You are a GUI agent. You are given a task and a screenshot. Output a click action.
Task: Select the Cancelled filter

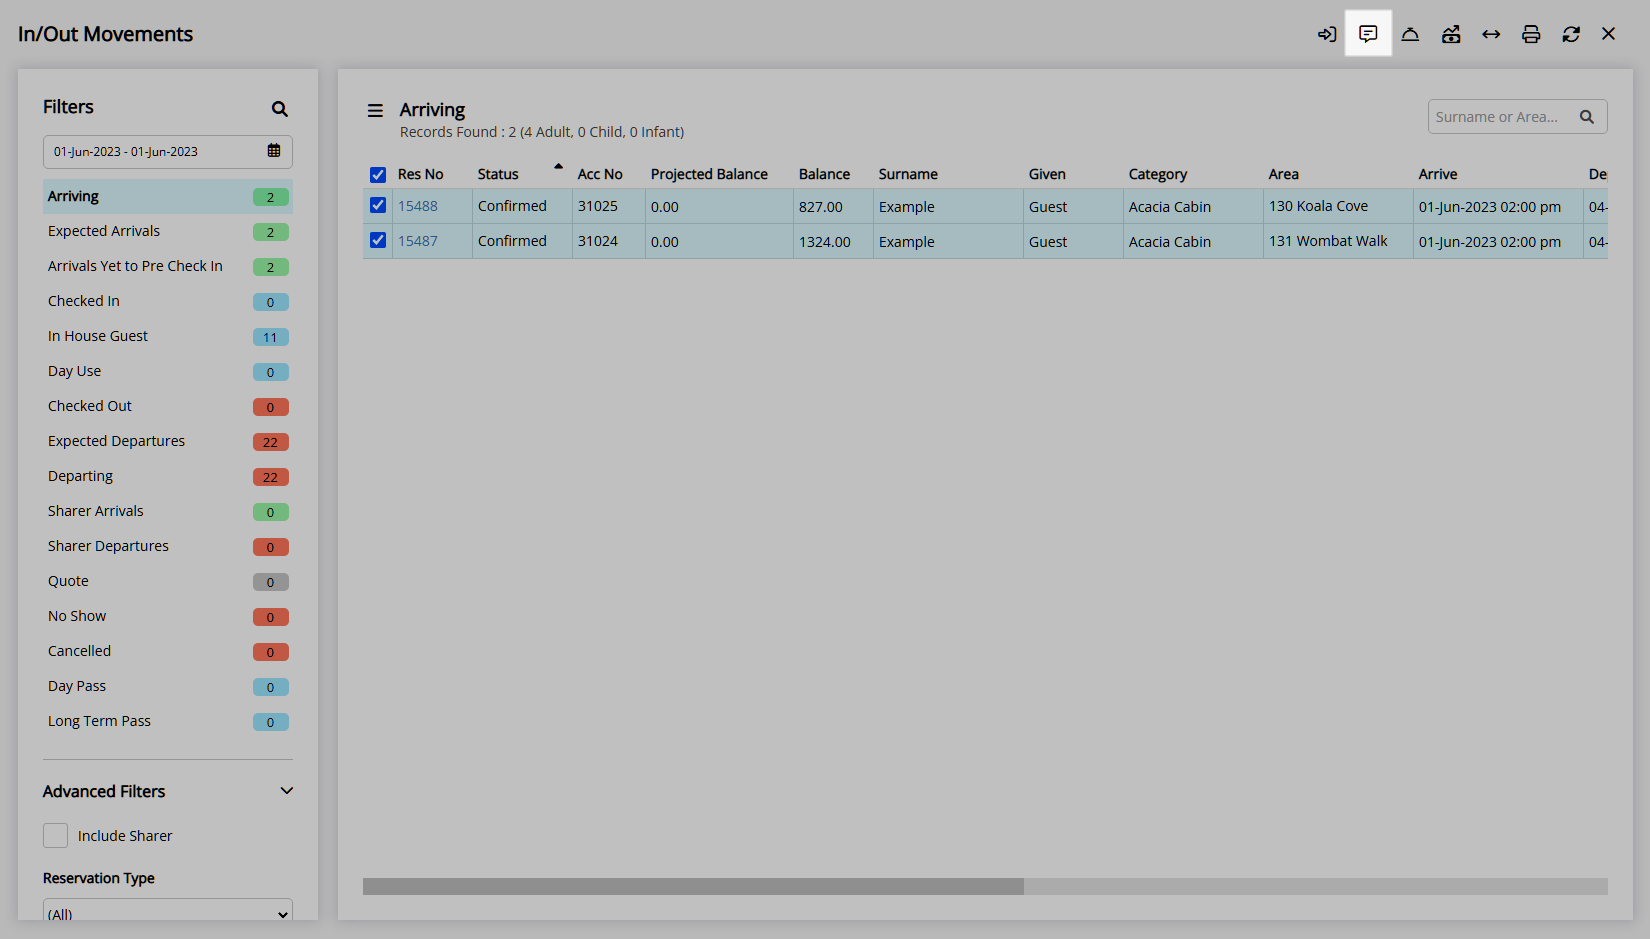[168, 651]
